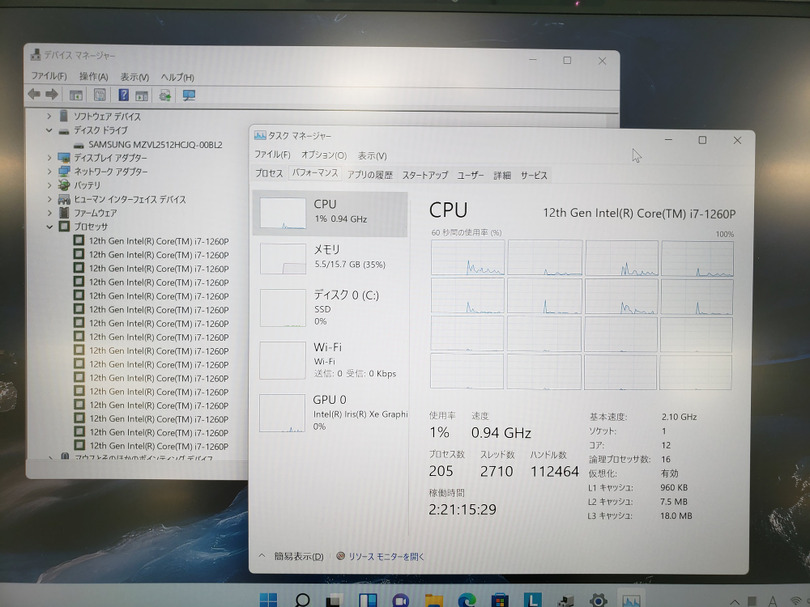Open ヘルプ(H) menu in Device Manager
Viewport: 810px width, 607px height.
[x=177, y=77]
